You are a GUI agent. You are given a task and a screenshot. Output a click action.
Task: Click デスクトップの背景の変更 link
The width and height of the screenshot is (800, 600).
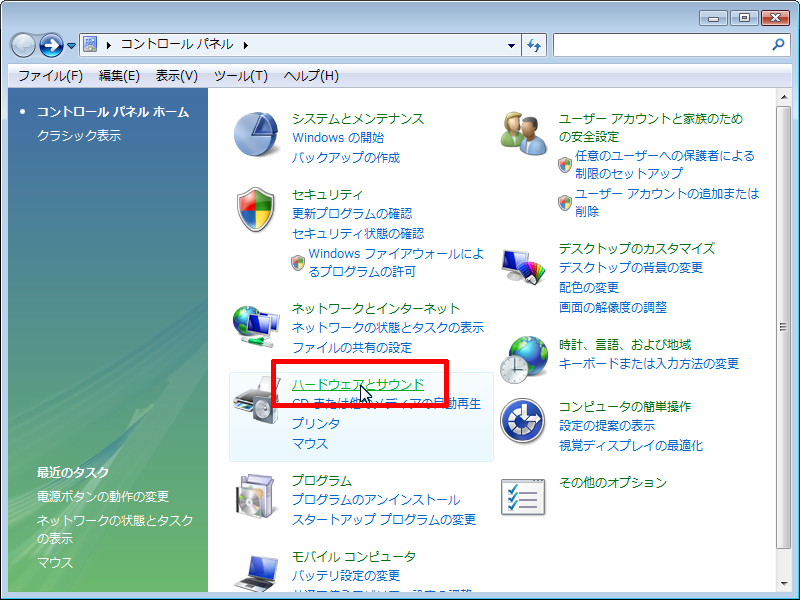pos(631,267)
